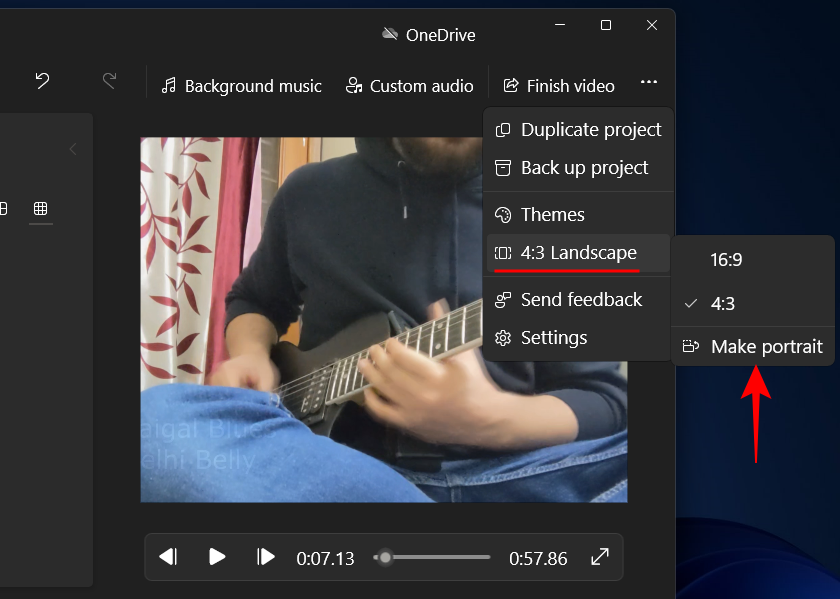The width and height of the screenshot is (840, 599).
Task: Select the grid view icon in sidebar
Action: click(x=41, y=210)
